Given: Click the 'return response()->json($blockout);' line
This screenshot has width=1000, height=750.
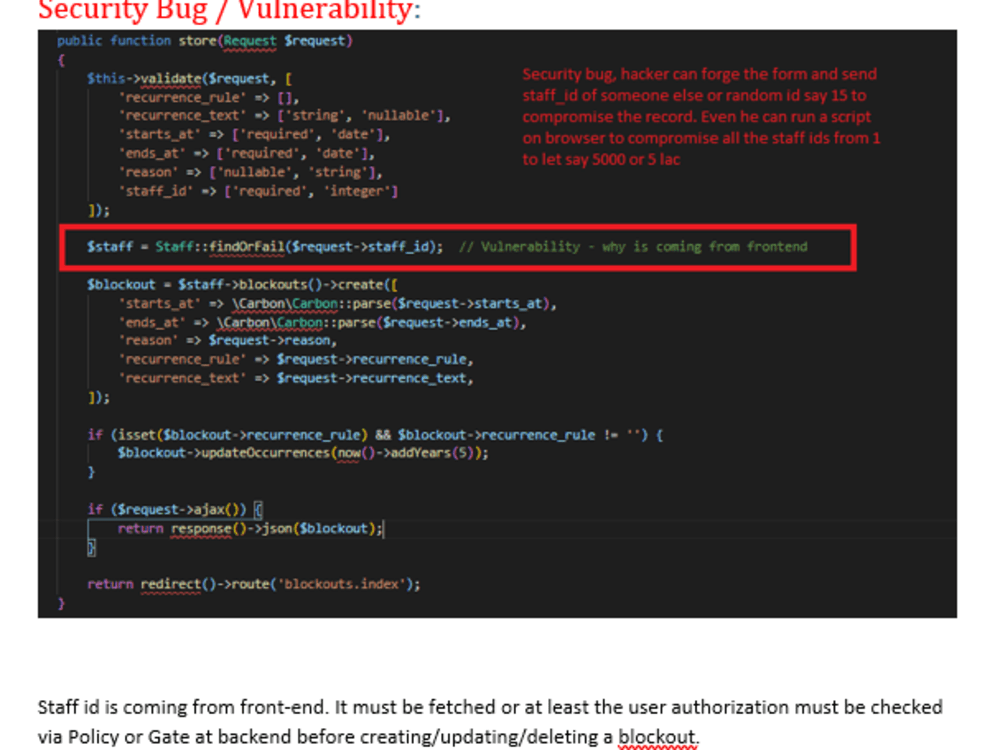Looking at the screenshot, I should [250, 529].
